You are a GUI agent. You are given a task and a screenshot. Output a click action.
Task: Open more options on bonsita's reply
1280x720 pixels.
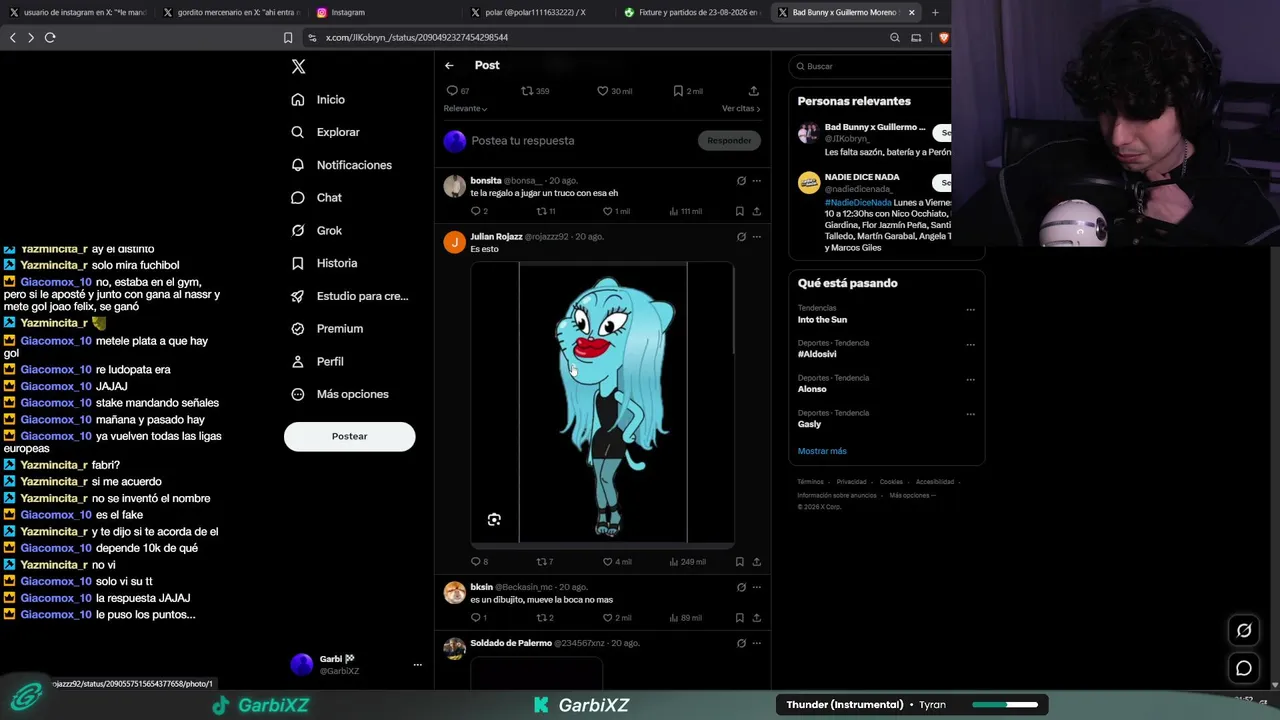click(756, 181)
